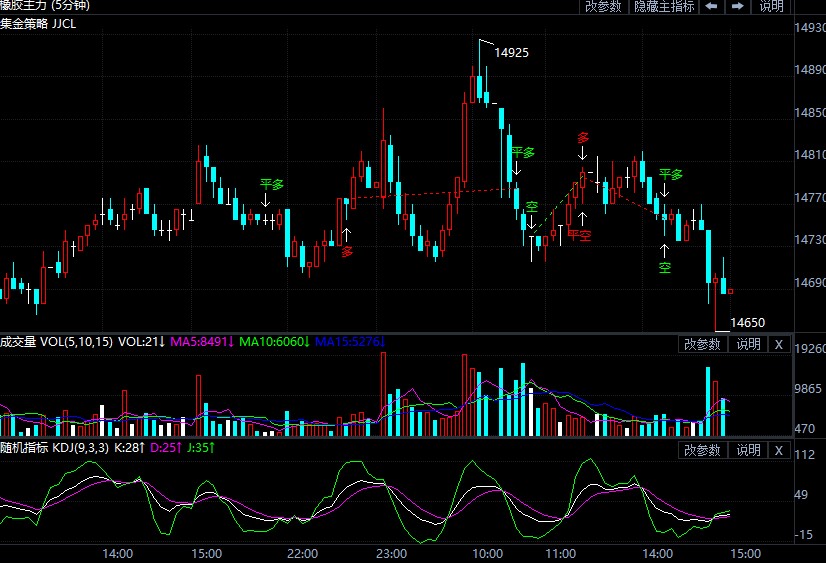This screenshot has width=826, height=563.
Task: Open 改参数 for the main chart
Action: 603,6
